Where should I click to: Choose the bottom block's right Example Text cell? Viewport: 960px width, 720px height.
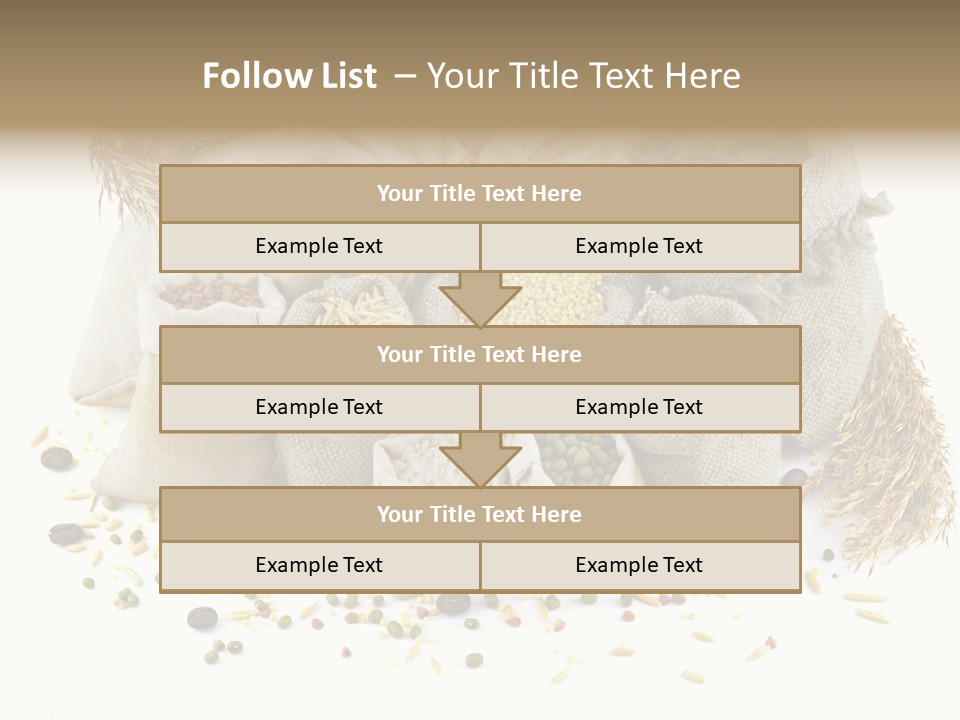639,565
